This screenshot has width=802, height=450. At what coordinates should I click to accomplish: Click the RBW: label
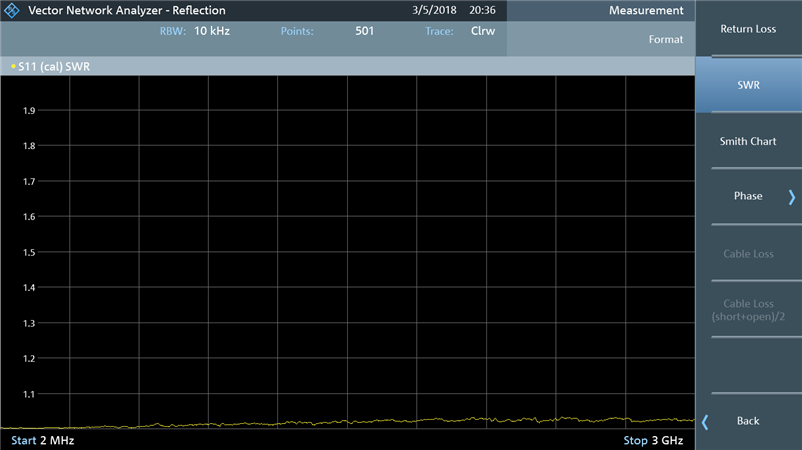pyautogui.click(x=172, y=31)
